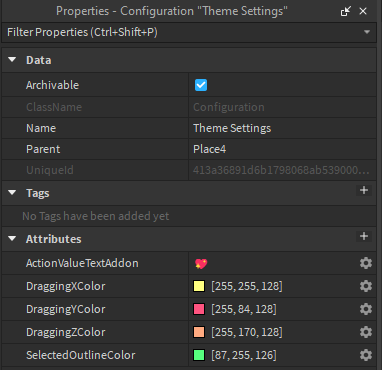Click the [255, 84, 128] color value
Image resolution: width=382 pixels, height=370 pixels.
click(244, 309)
